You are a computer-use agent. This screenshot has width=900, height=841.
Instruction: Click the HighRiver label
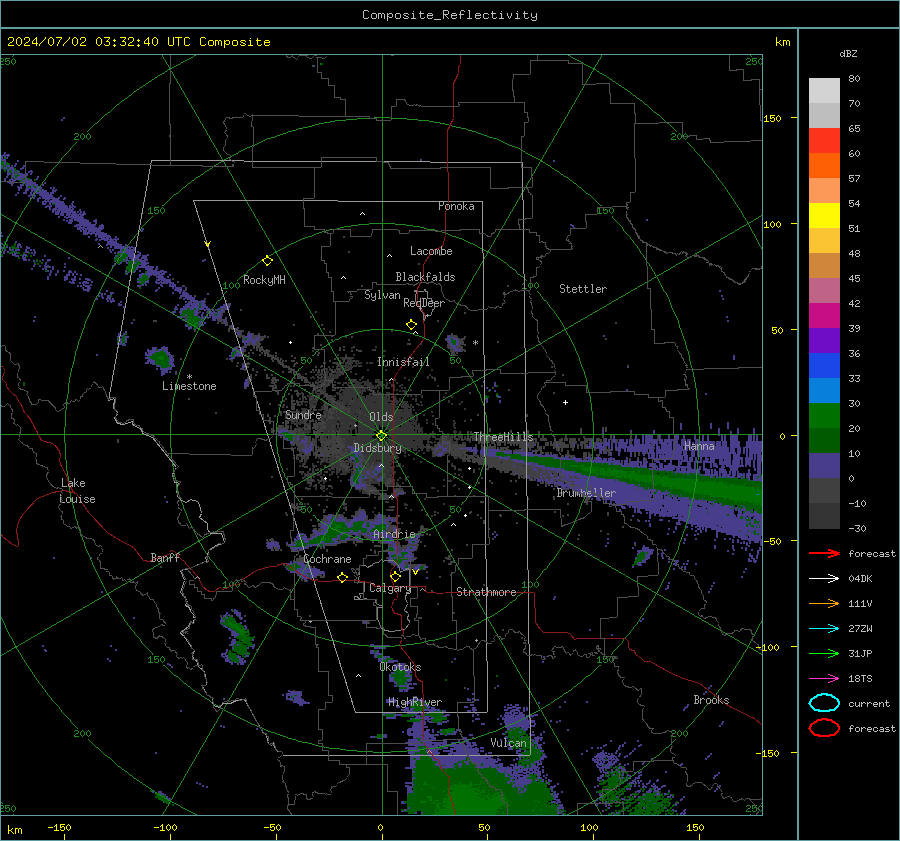point(415,702)
